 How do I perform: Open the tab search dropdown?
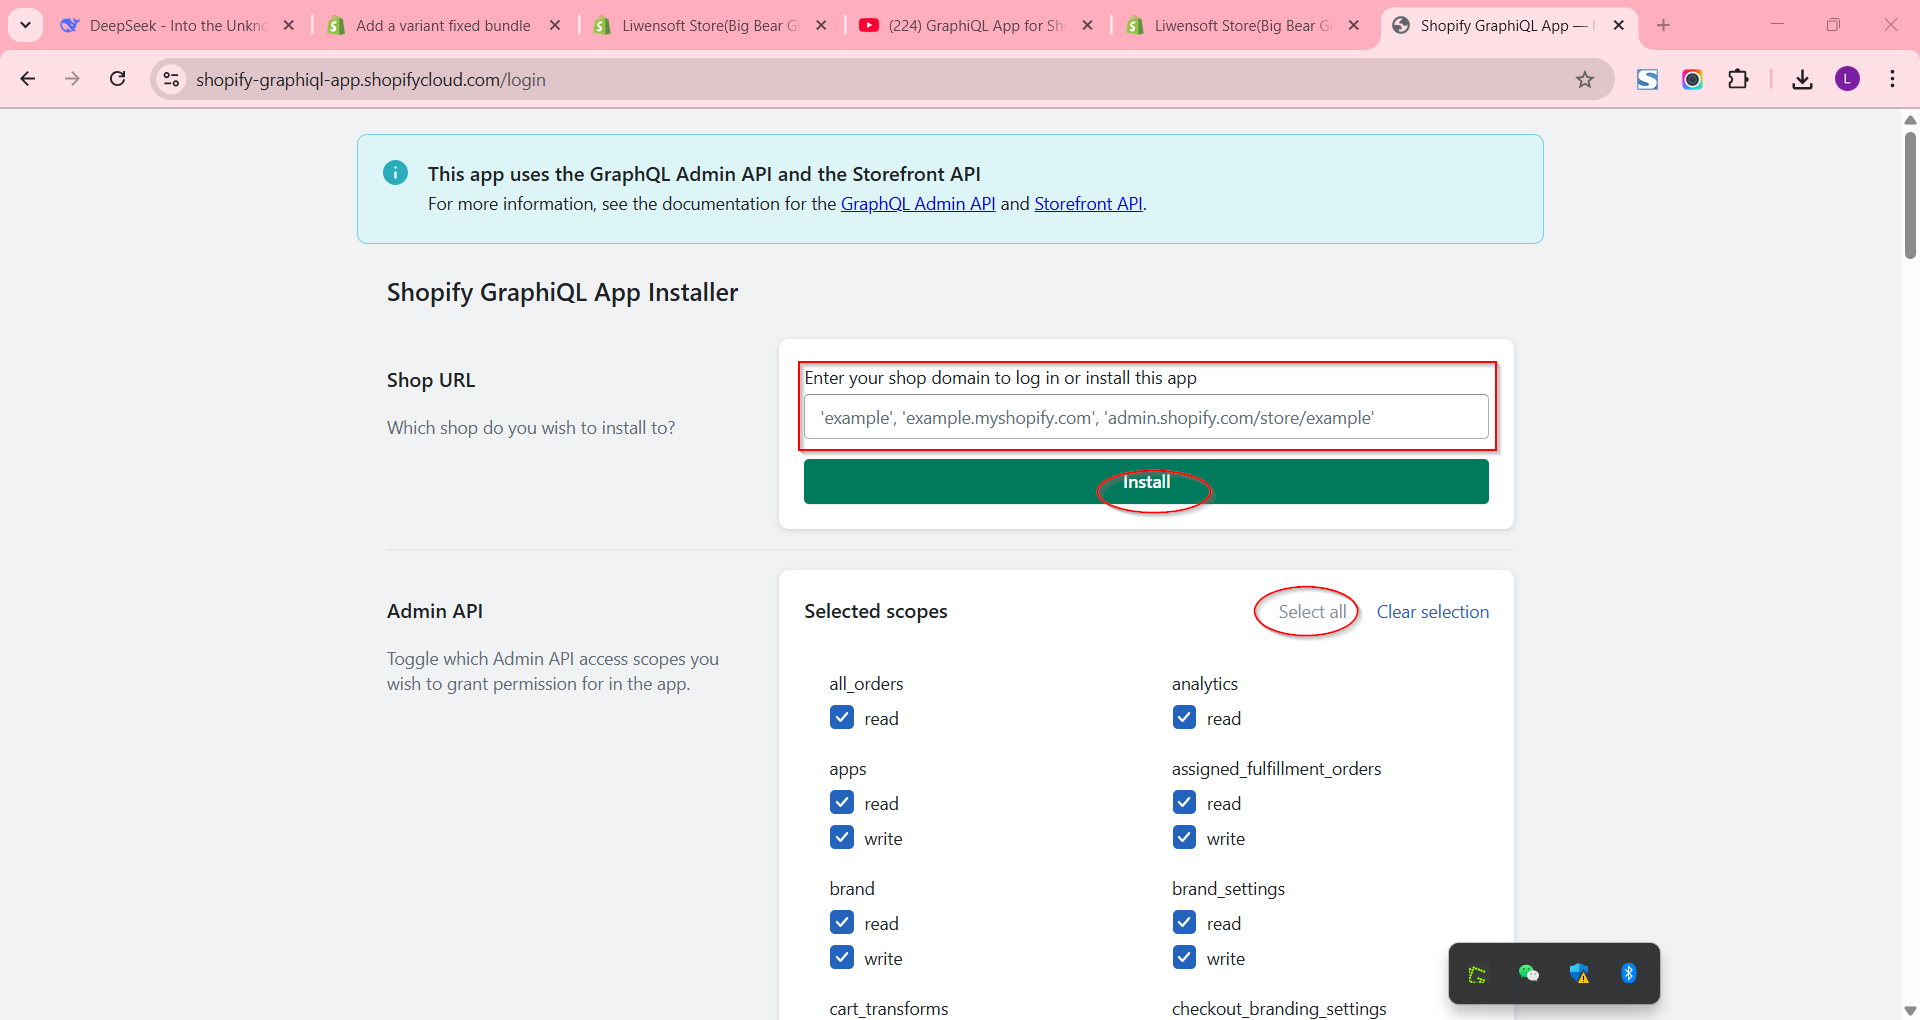point(25,25)
